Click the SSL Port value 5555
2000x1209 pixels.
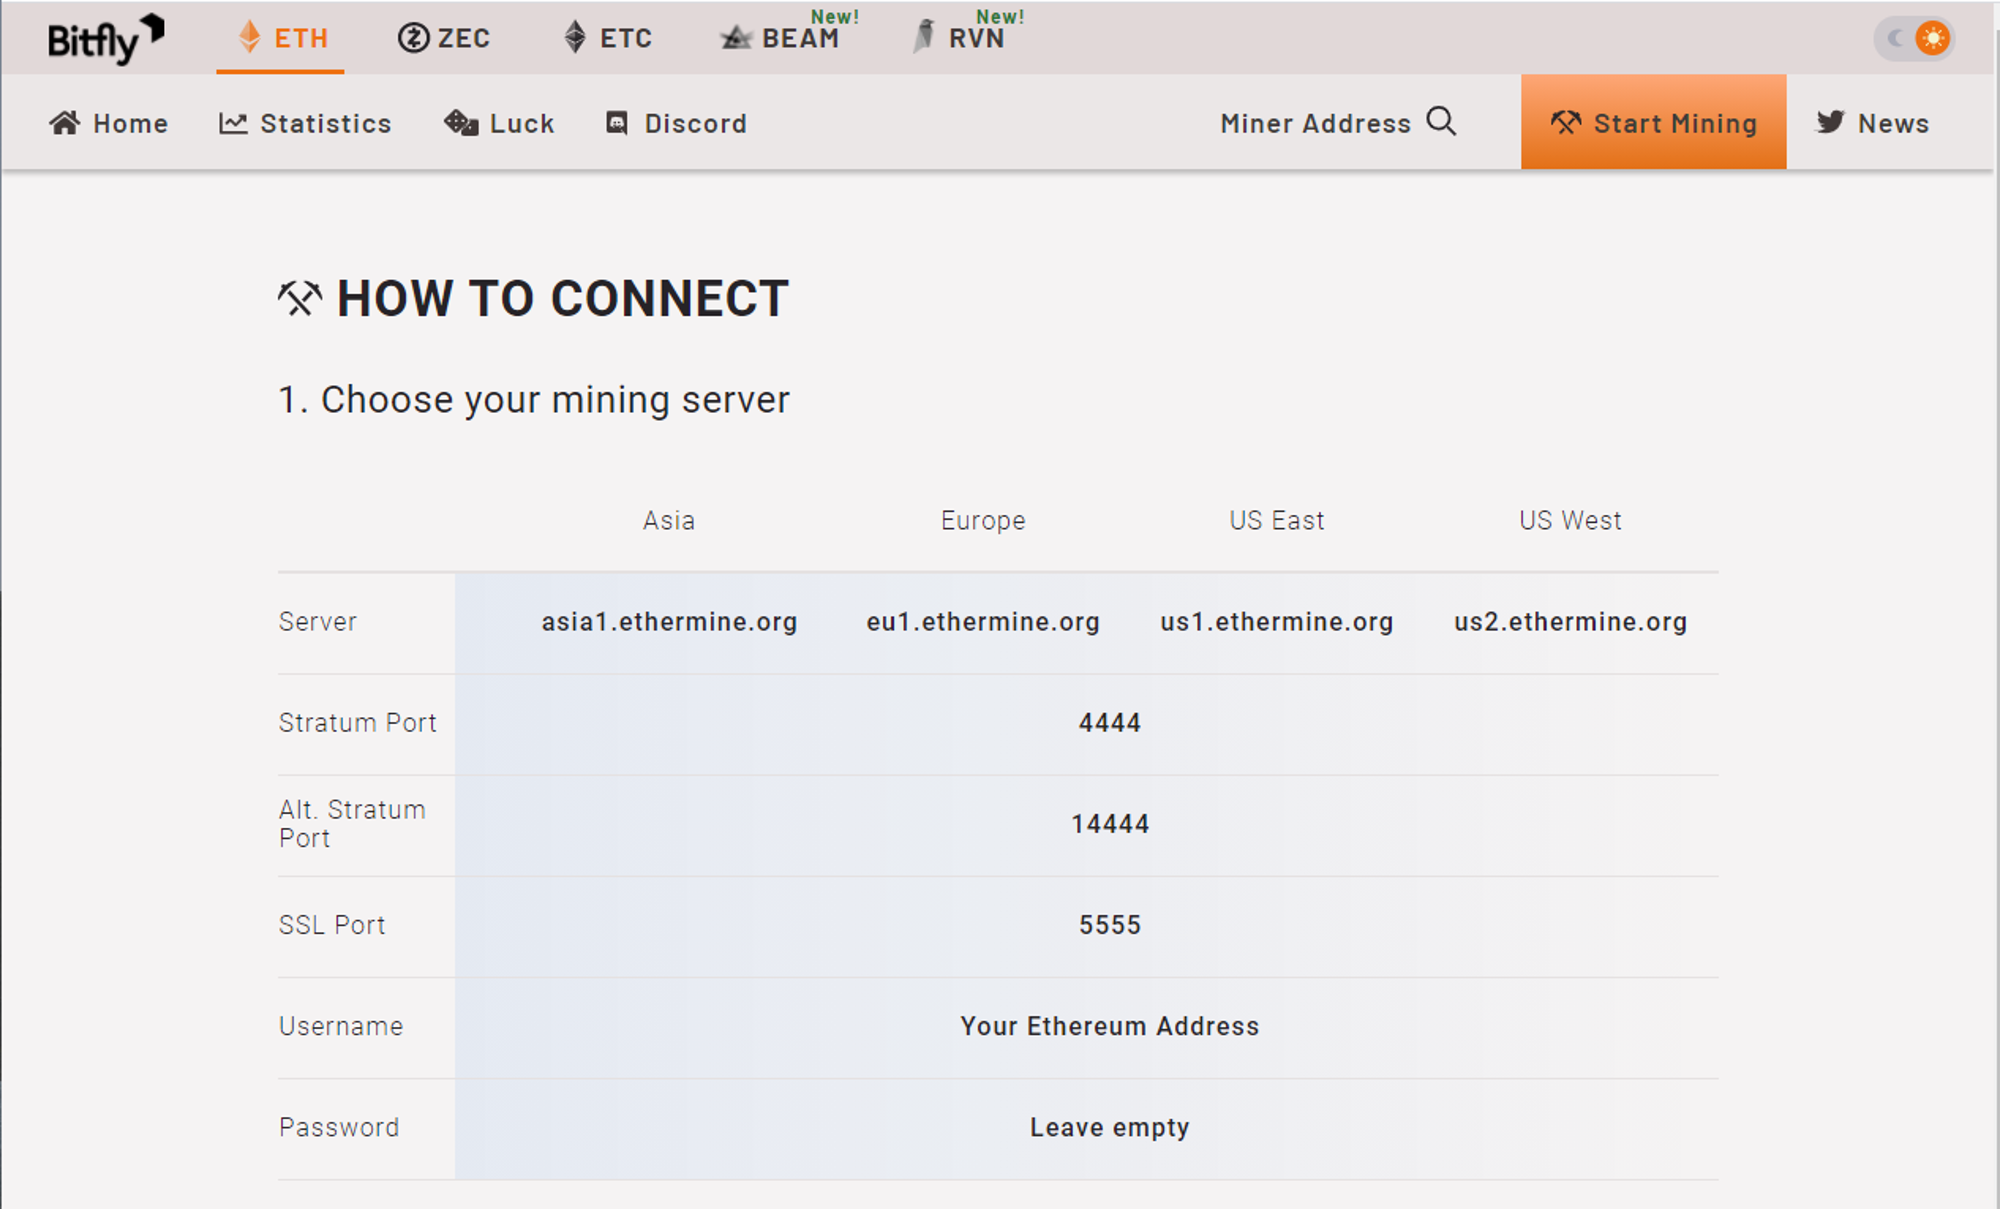[1110, 925]
